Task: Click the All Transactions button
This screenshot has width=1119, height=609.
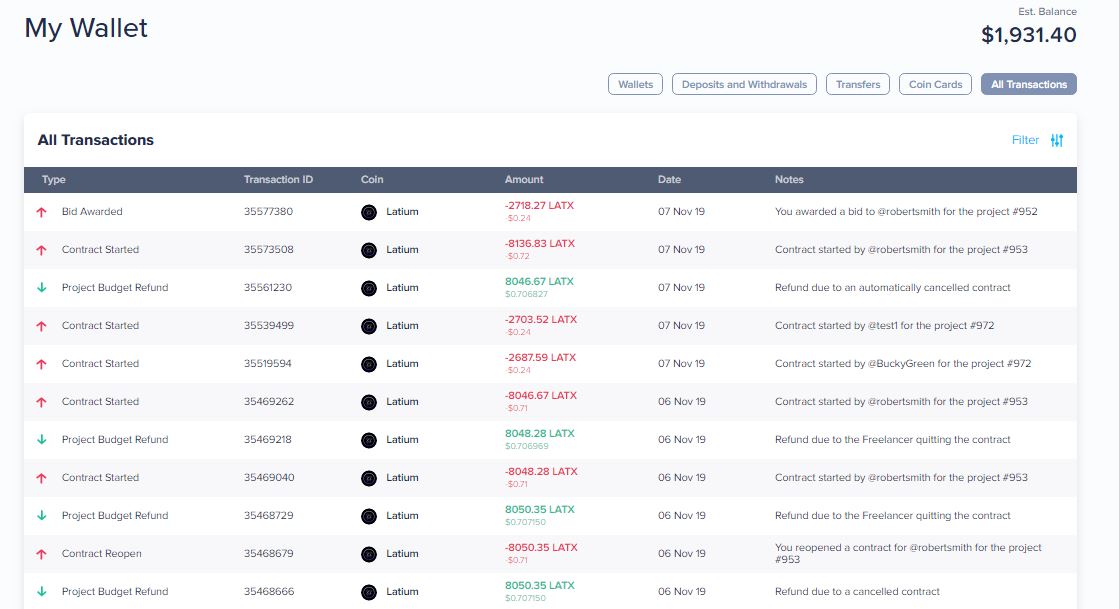Action: 1029,84
